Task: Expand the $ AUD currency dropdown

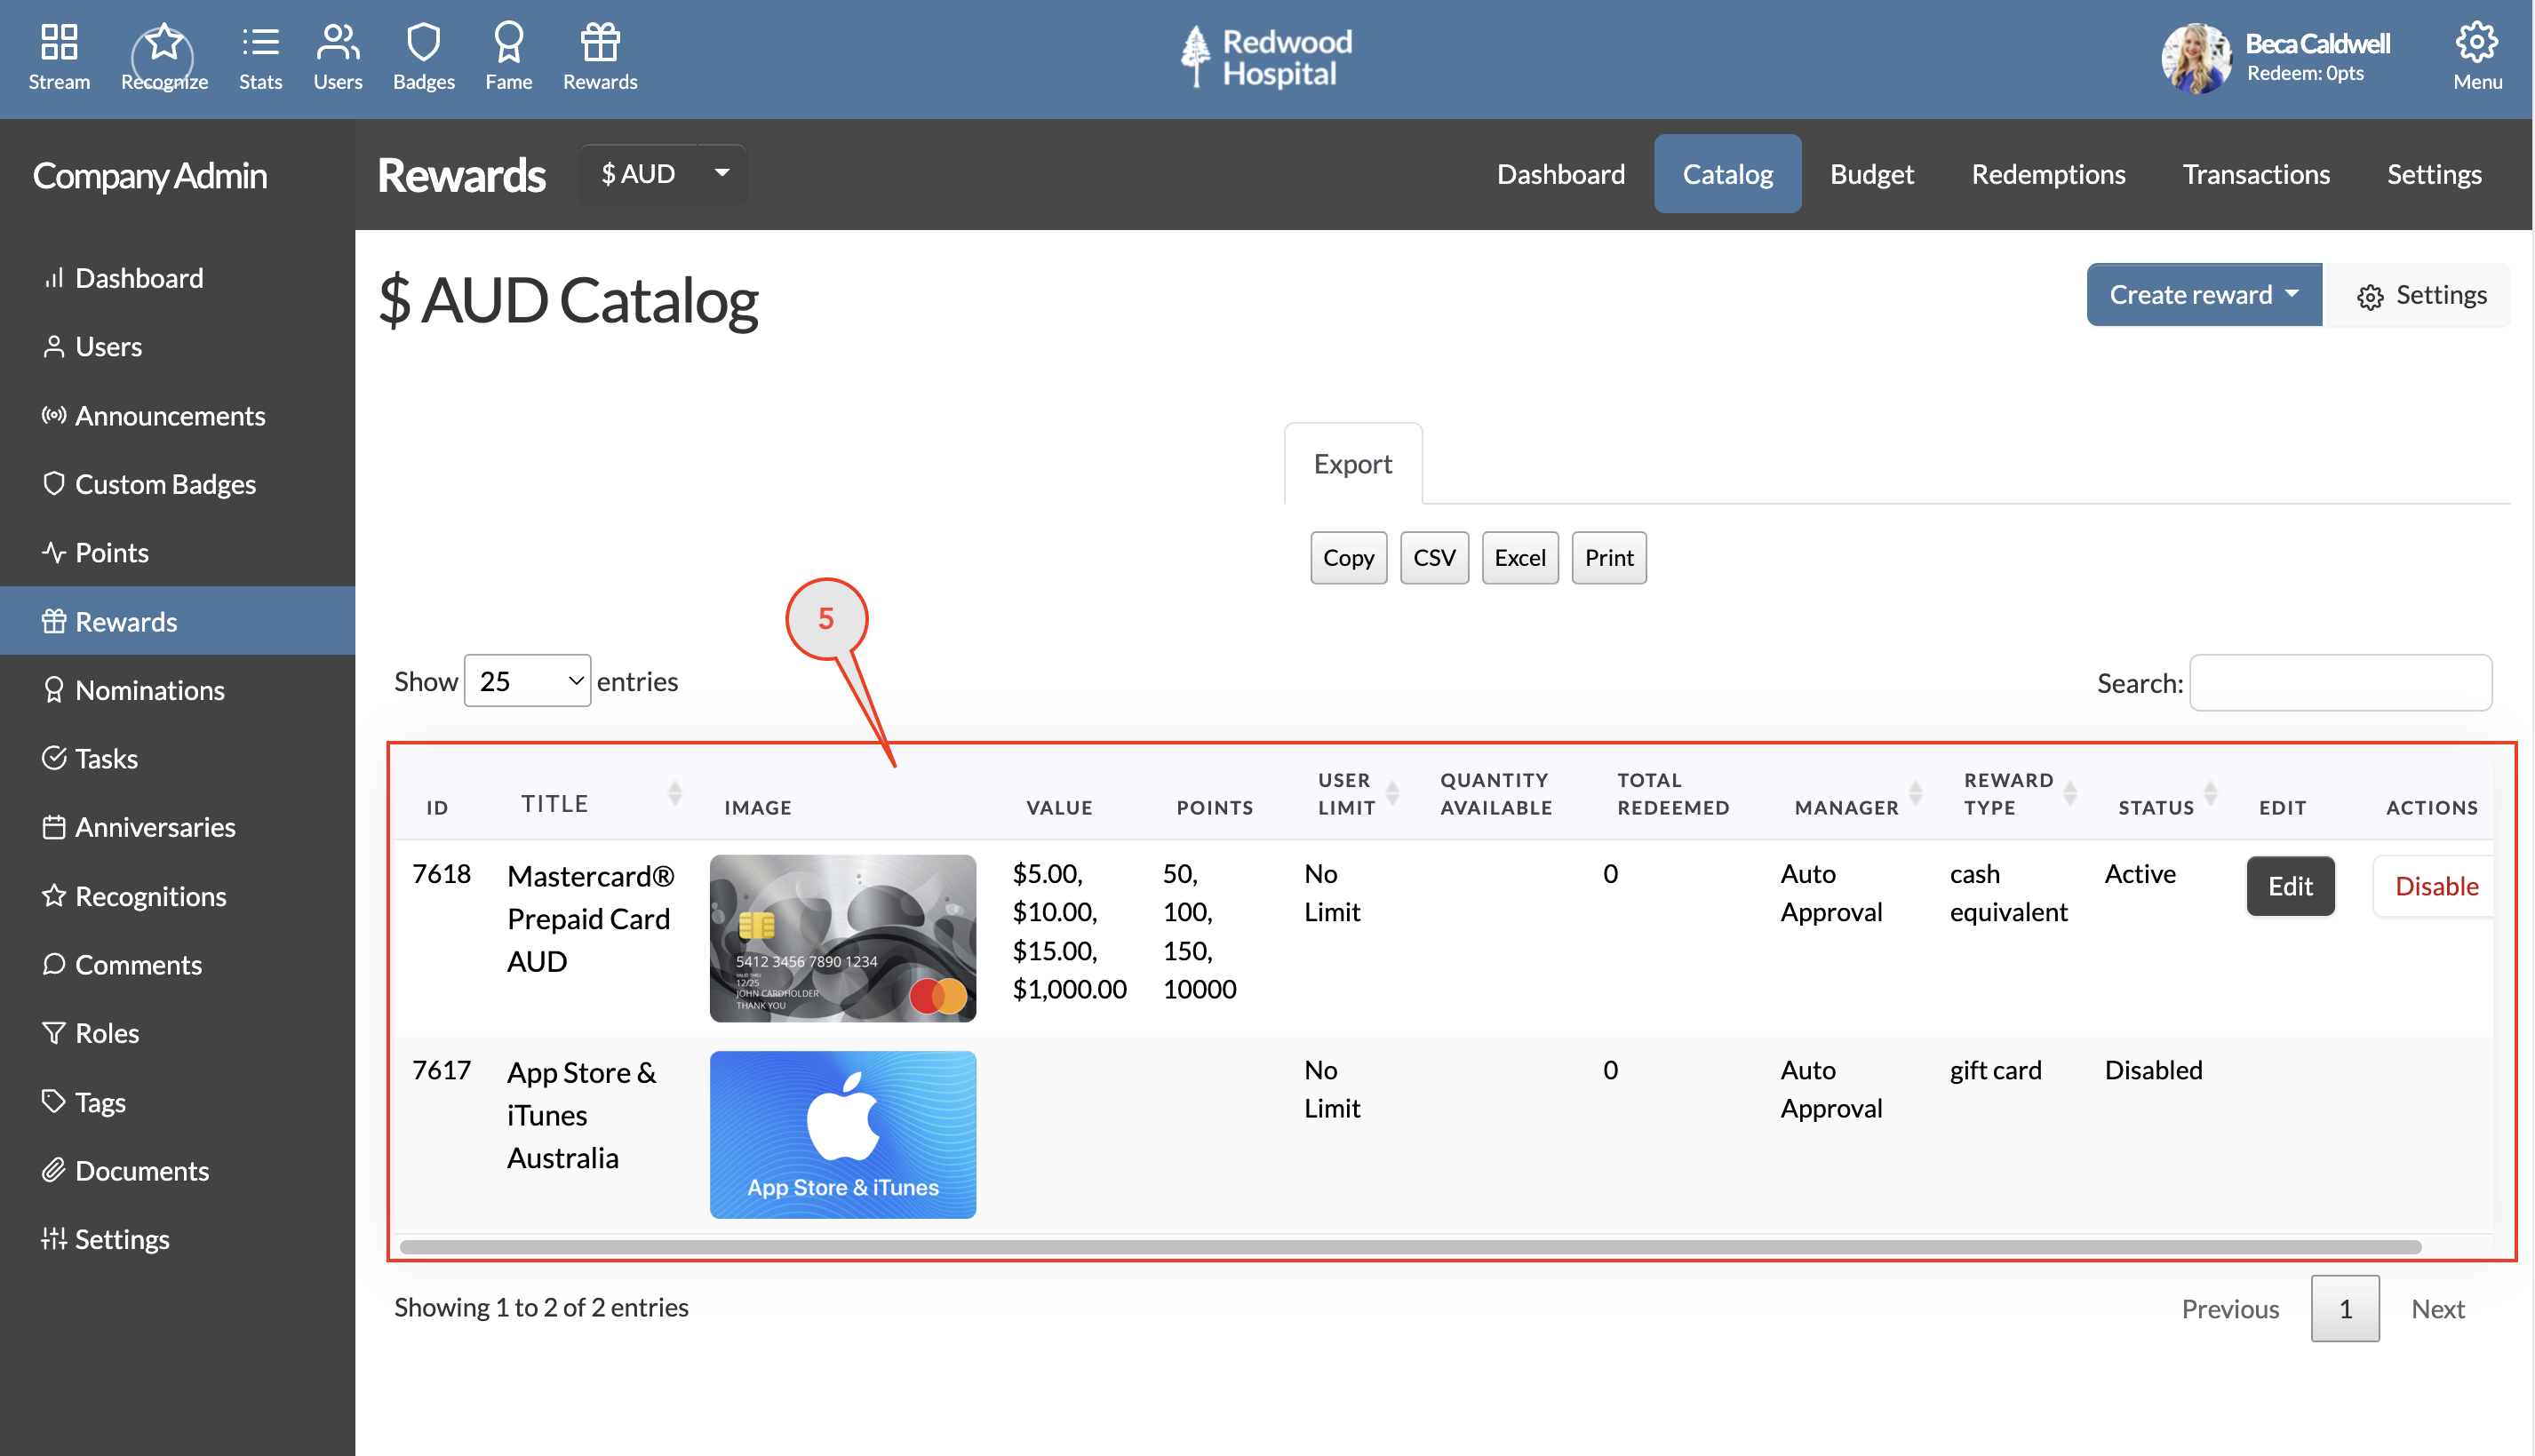Action: tap(664, 174)
